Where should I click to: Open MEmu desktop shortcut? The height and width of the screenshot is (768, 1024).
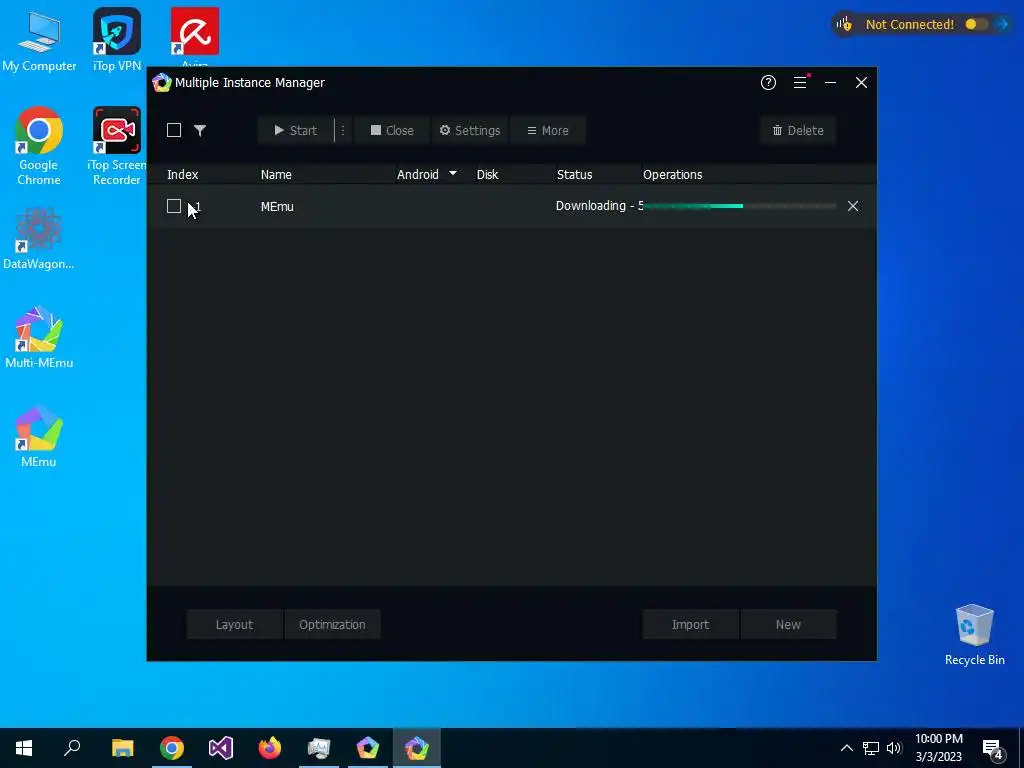point(39,436)
